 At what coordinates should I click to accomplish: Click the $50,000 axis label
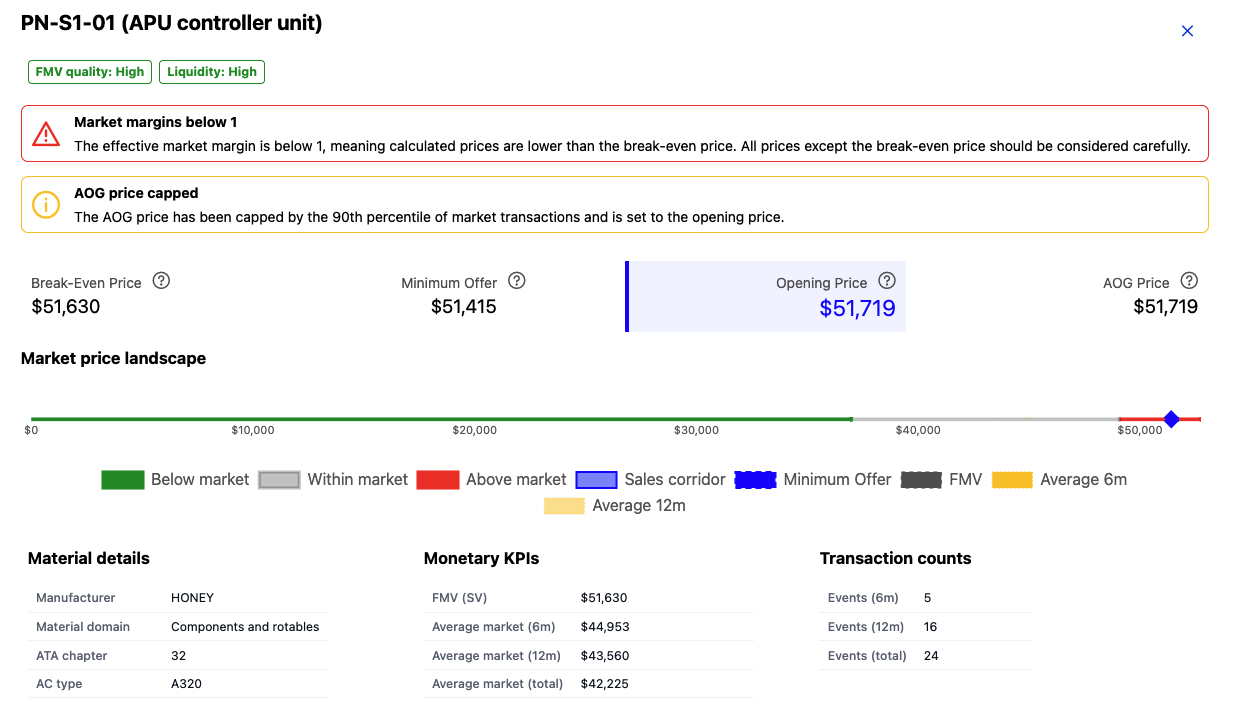[1139, 430]
